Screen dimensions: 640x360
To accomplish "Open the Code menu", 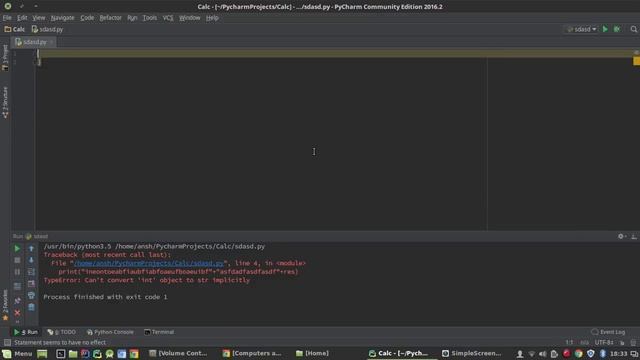I will coord(87,18).
